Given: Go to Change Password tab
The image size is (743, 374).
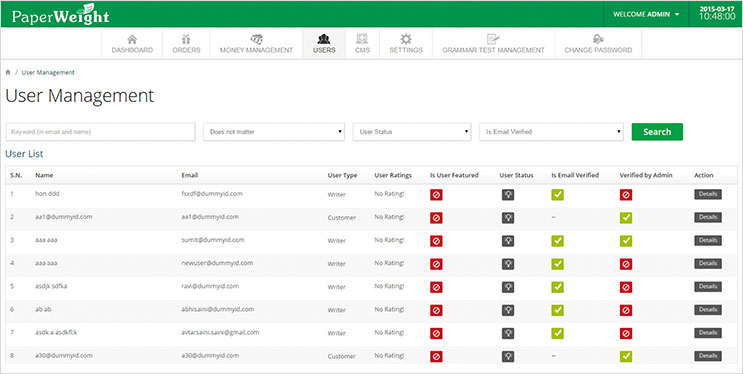Looking at the screenshot, I should [x=598, y=44].
